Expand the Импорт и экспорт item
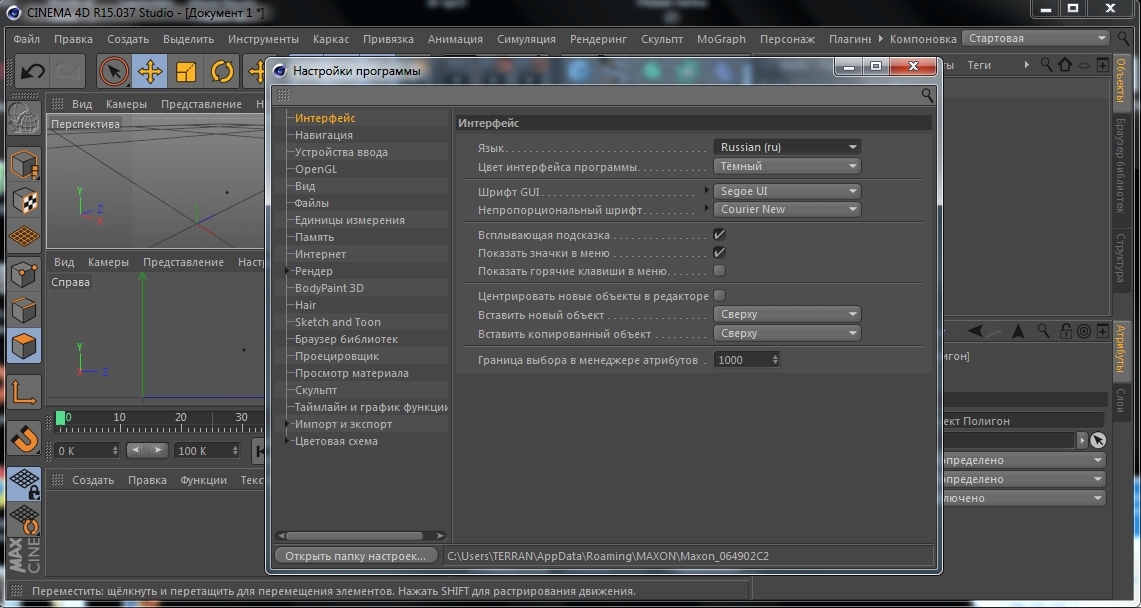Screen dimensions: 1141x608 pyautogui.click(x=287, y=424)
